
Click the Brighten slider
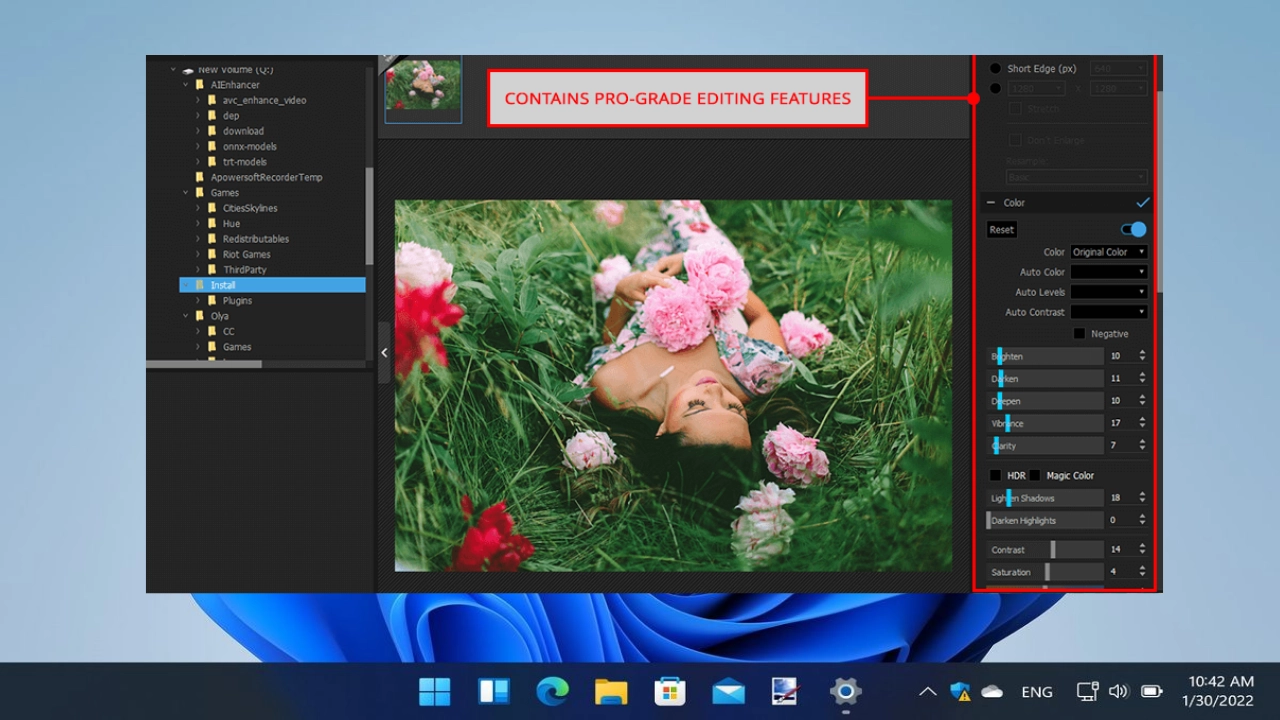(1045, 356)
